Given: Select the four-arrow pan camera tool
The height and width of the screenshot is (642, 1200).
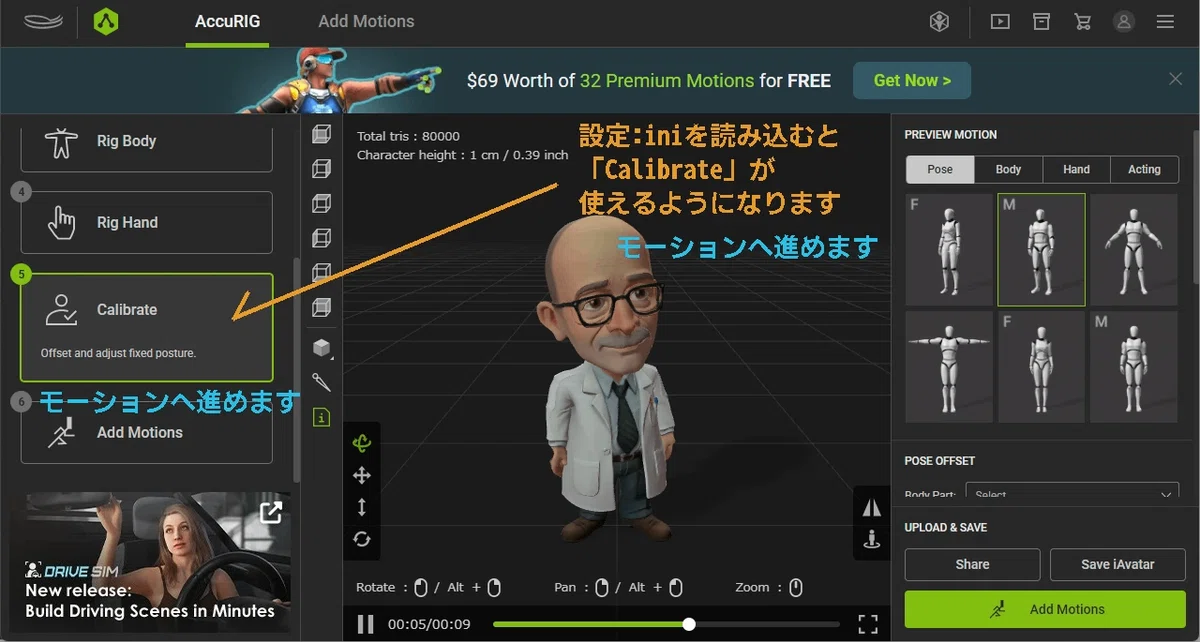Looking at the screenshot, I should 362,476.
